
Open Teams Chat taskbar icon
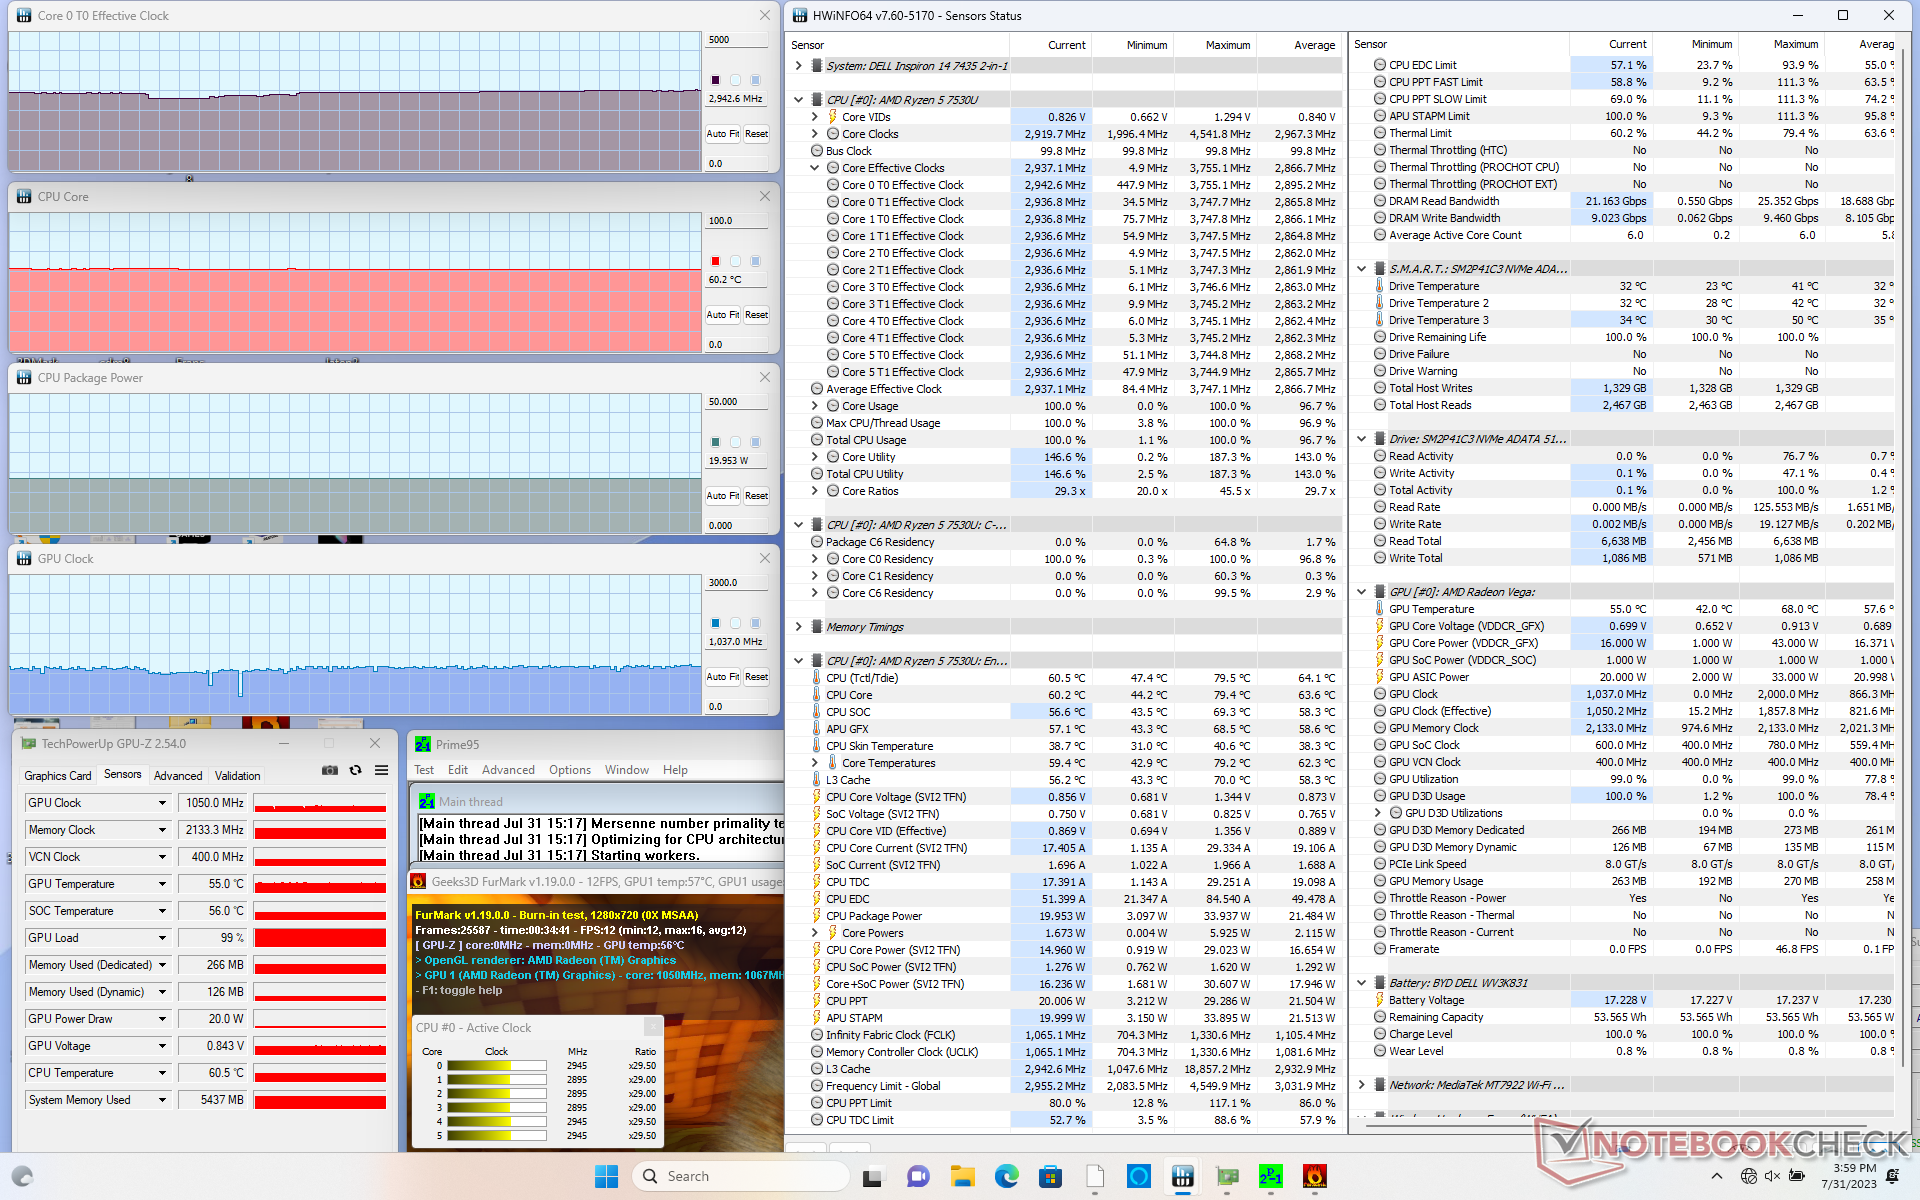pyautogui.click(x=917, y=1176)
